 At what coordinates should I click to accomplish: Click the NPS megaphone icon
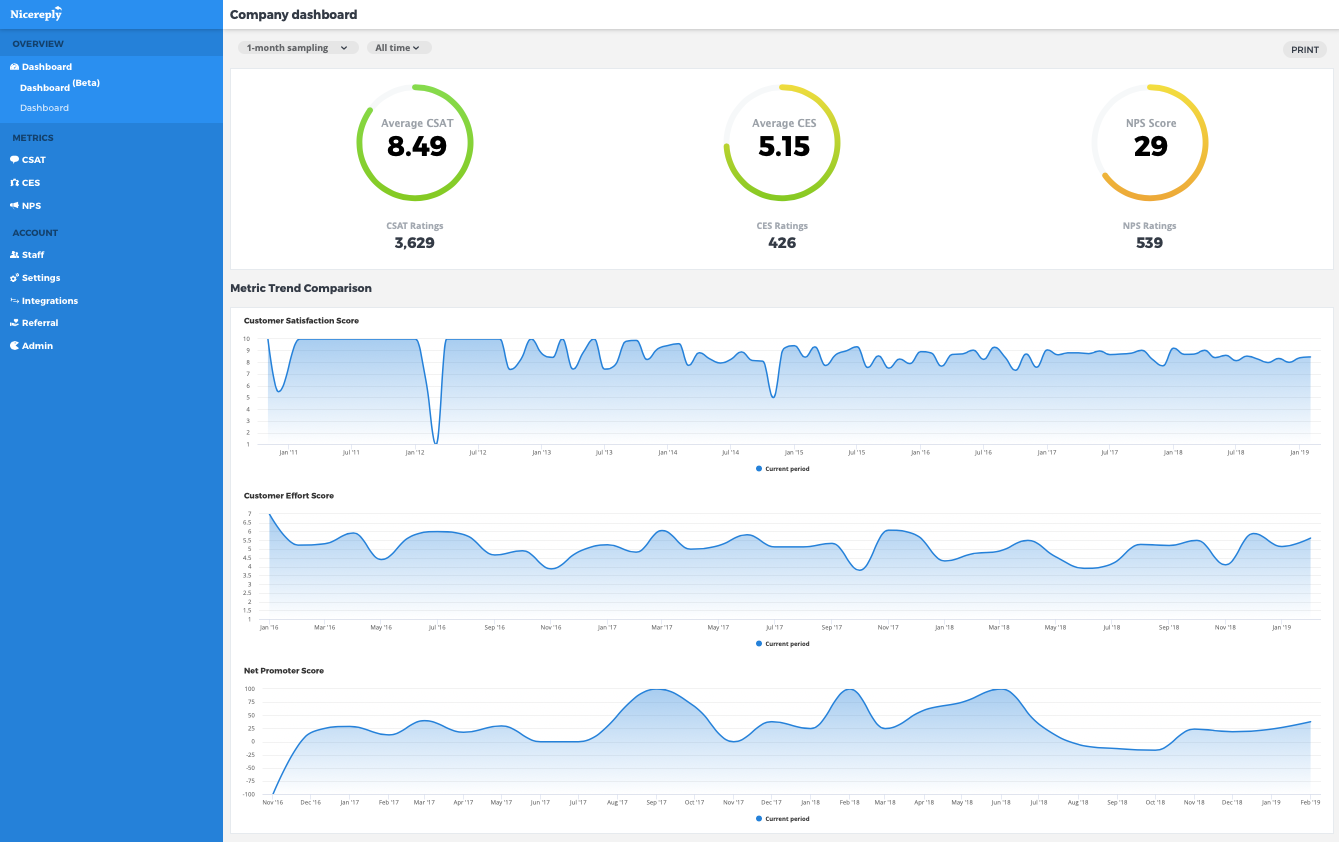pos(14,206)
